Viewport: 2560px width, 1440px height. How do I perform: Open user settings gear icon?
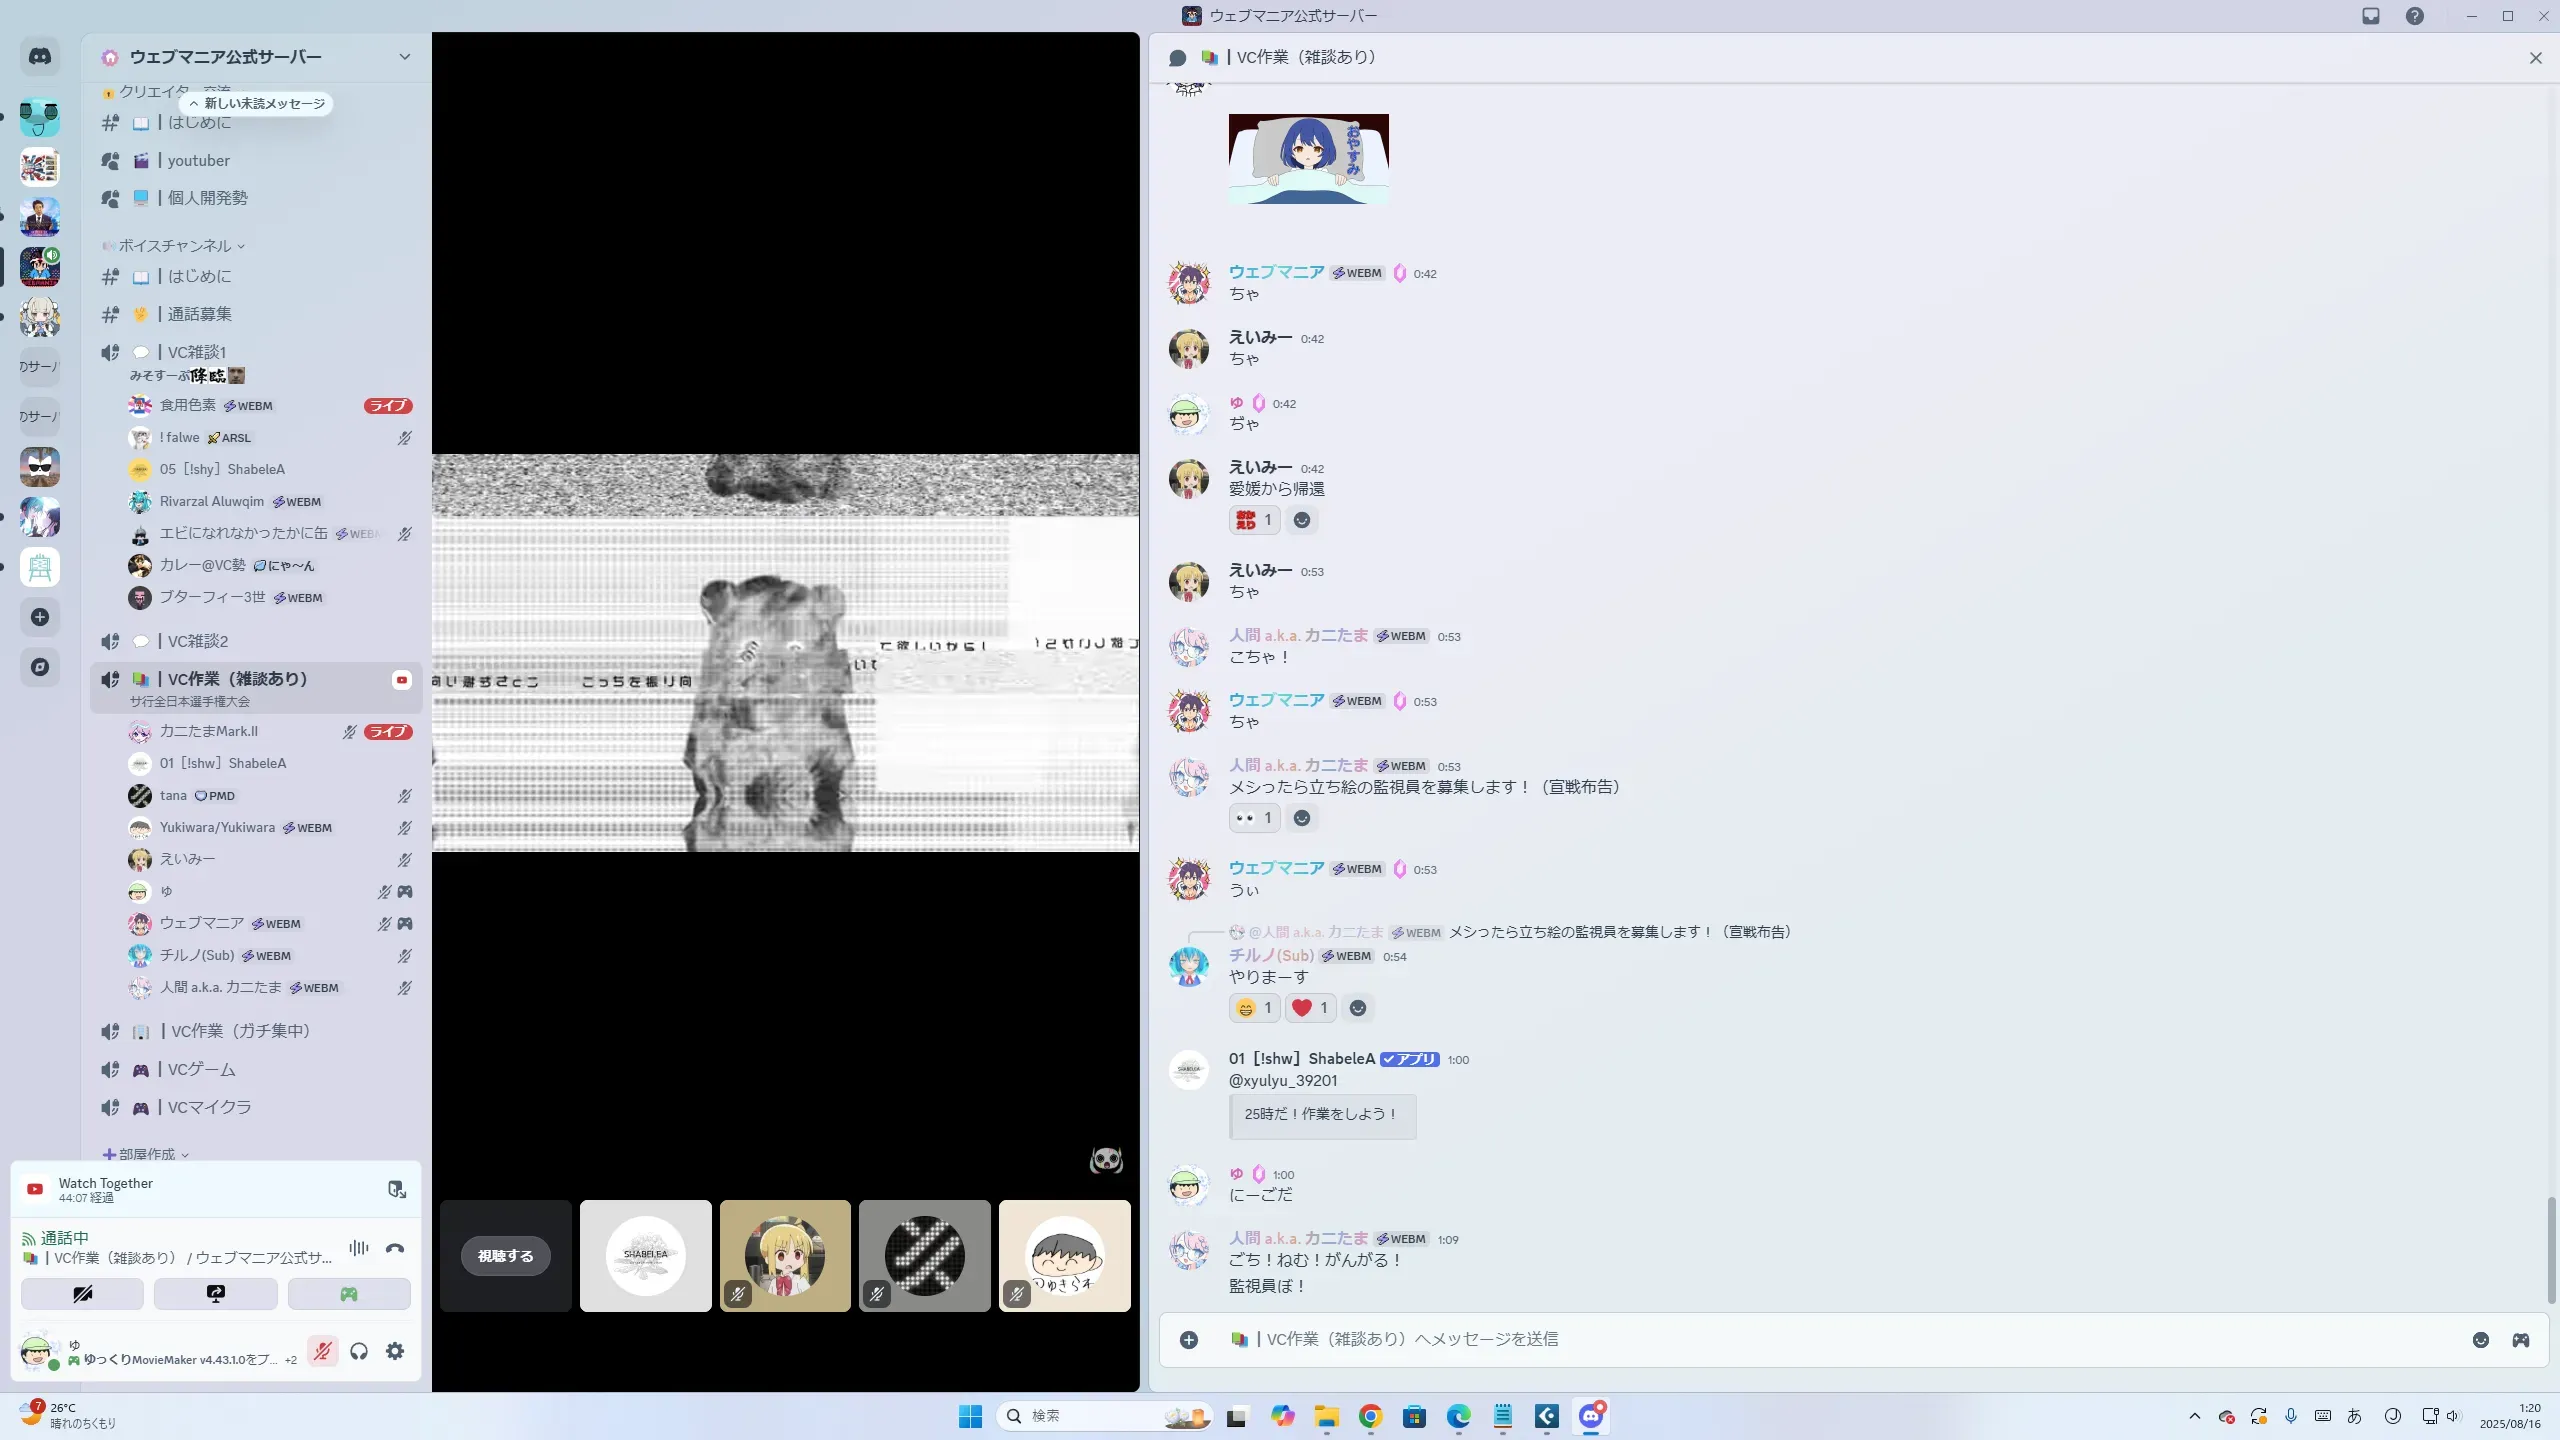tap(395, 1351)
